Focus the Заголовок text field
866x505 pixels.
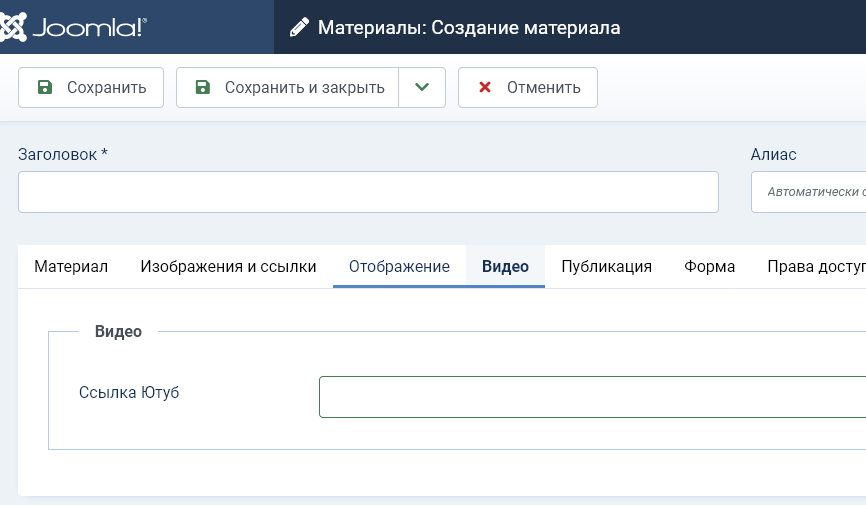pos(368,192)
